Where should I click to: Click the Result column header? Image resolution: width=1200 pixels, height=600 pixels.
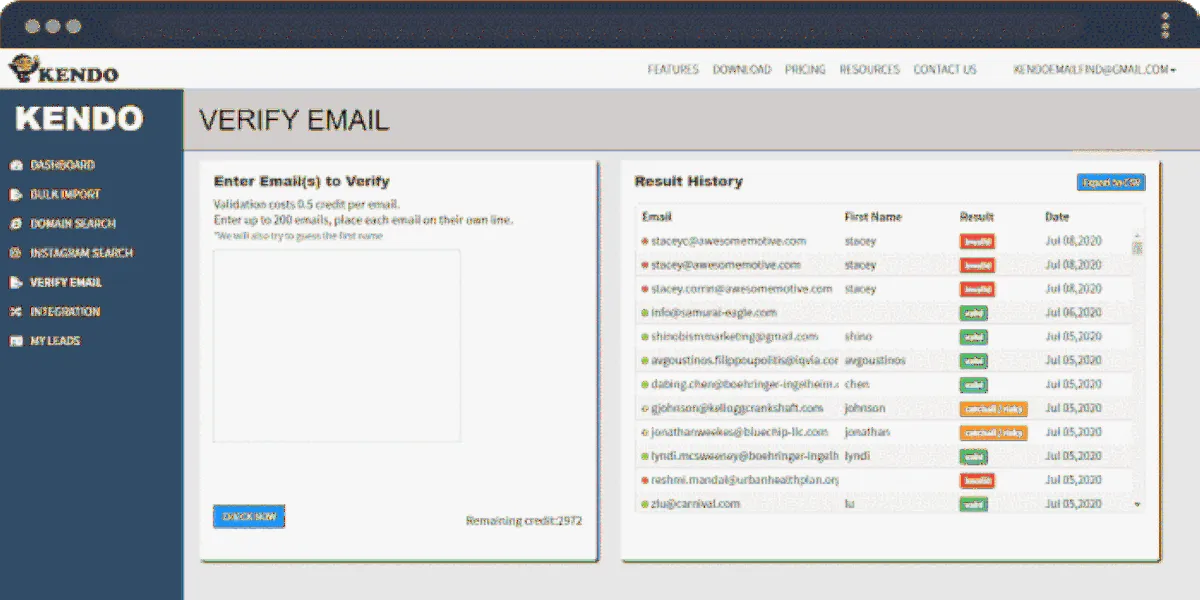click(976, 217)
